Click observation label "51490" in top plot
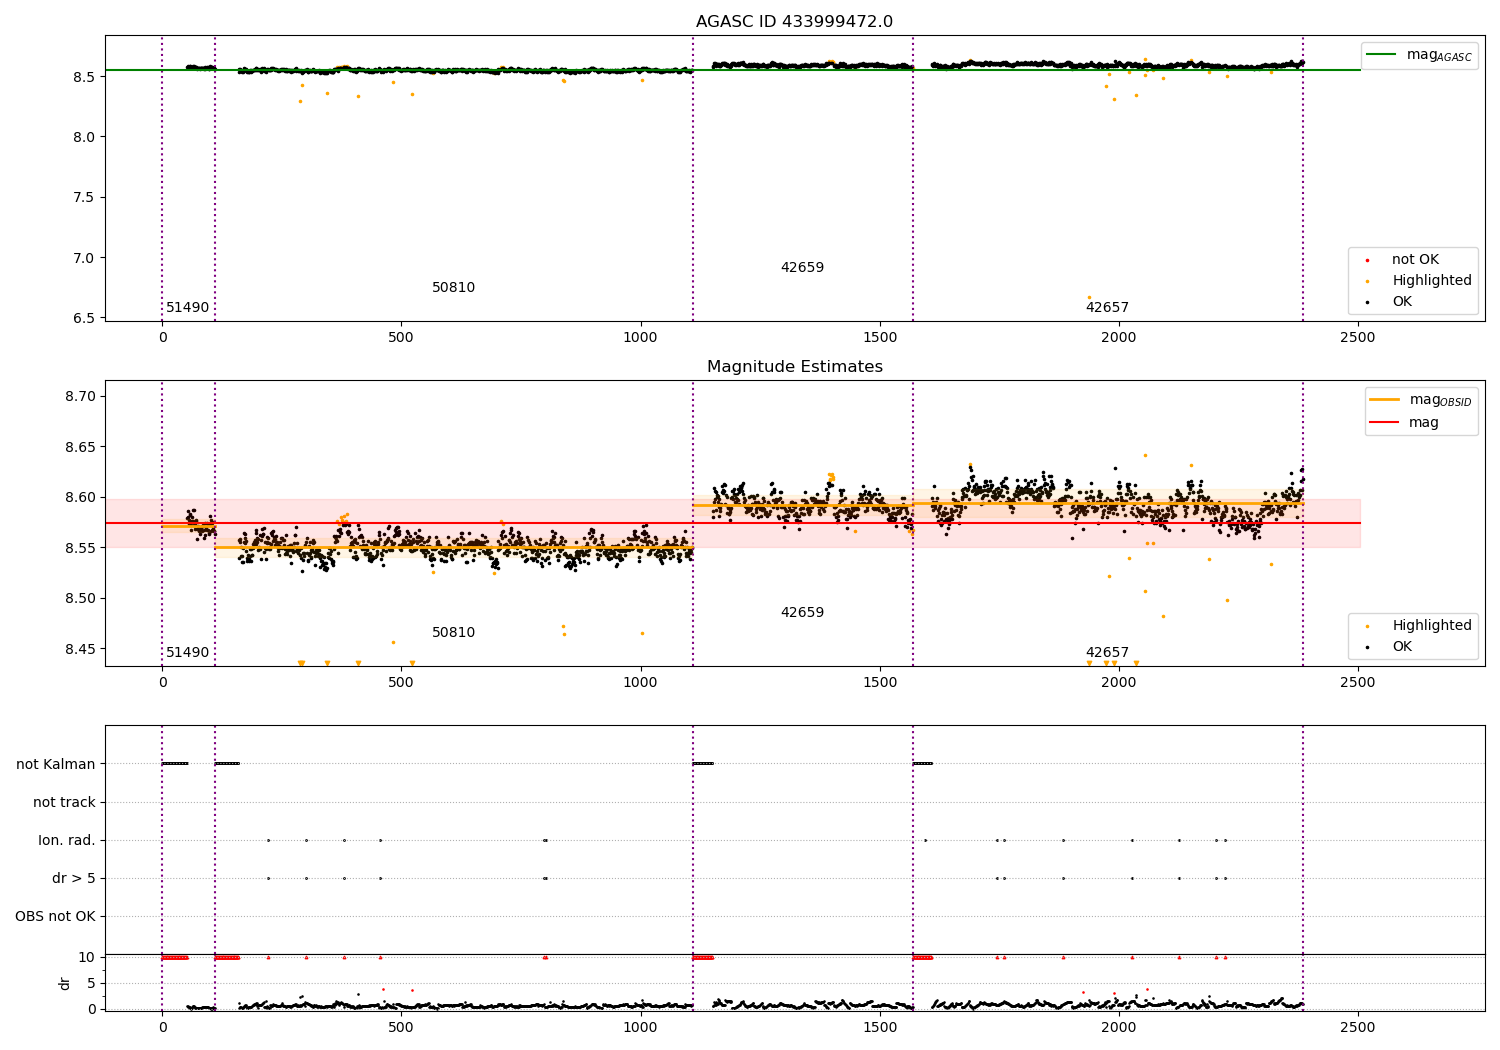The height and width of the screenshot is (1050, 1500). pyautogui.click(x=187, y=308)
